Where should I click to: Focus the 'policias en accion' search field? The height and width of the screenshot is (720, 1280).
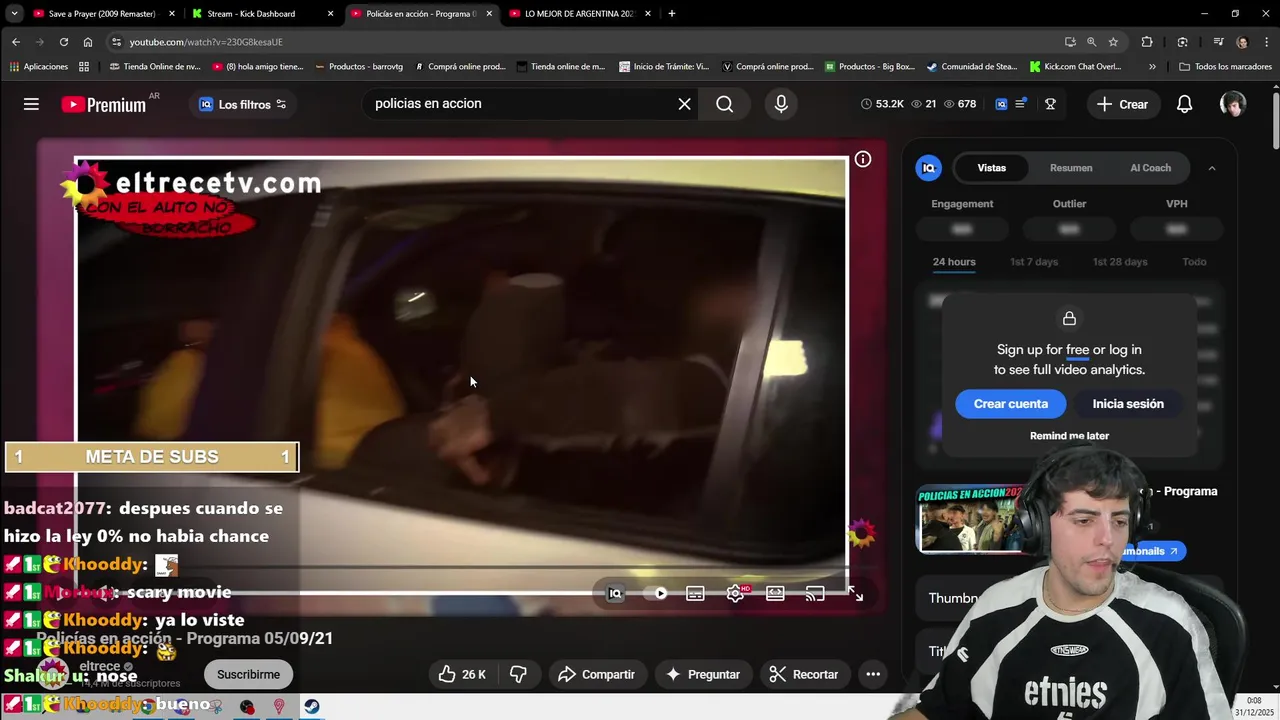coord(520,104)
